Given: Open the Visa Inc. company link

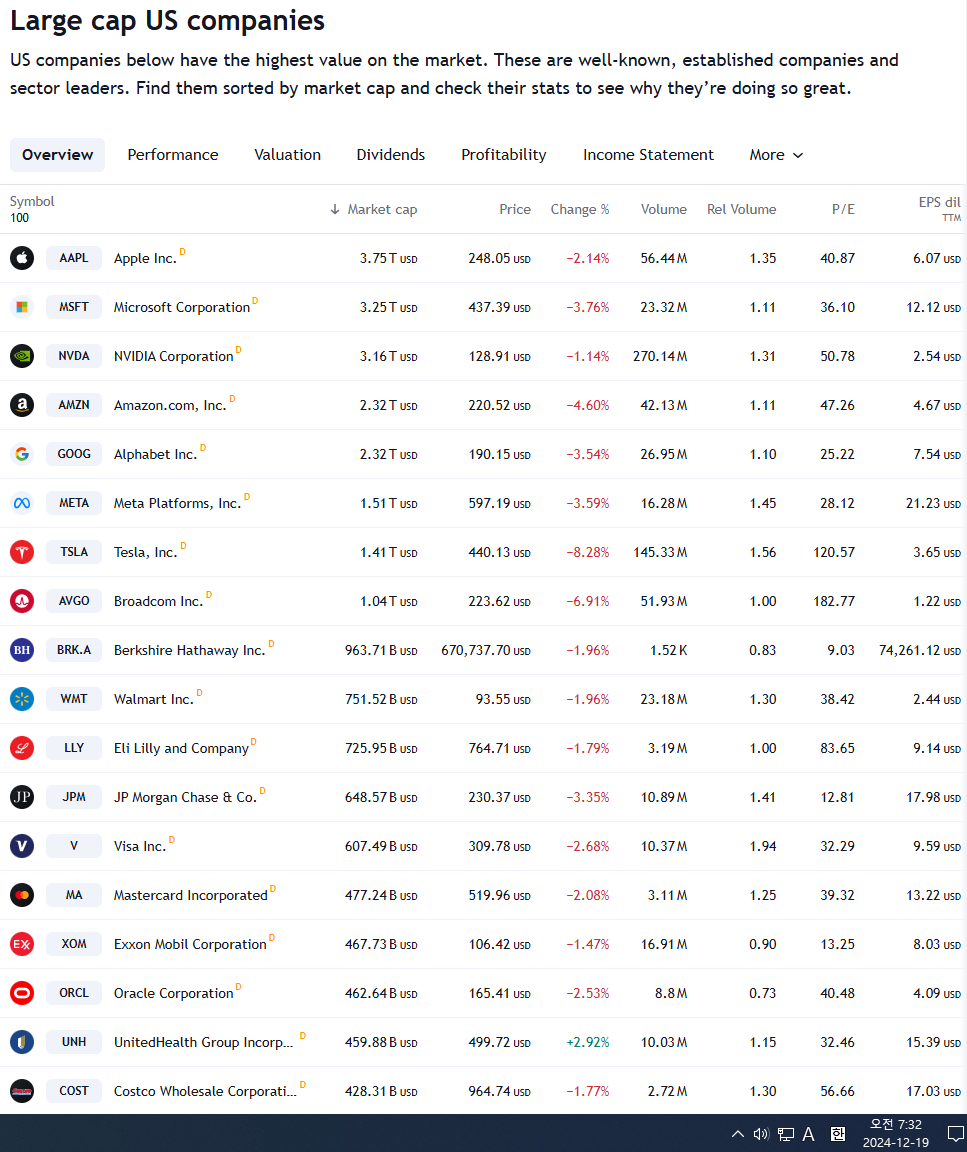Looking at the screenshot, I should tap(140, 846).
